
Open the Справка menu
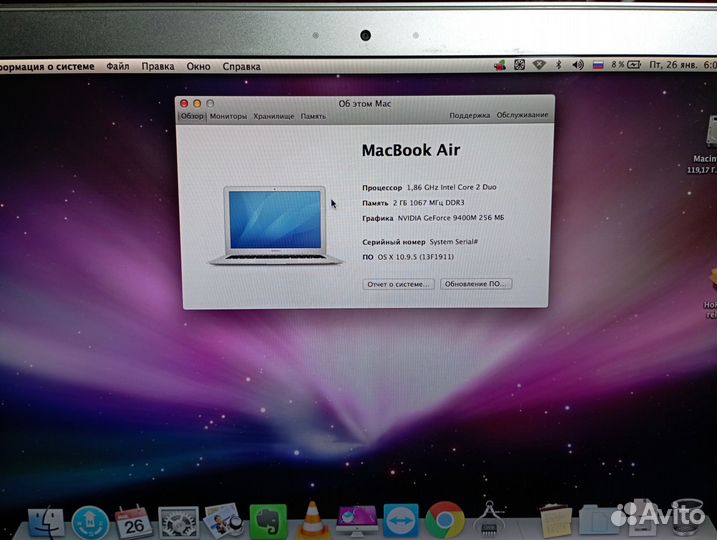pos(241,66)
